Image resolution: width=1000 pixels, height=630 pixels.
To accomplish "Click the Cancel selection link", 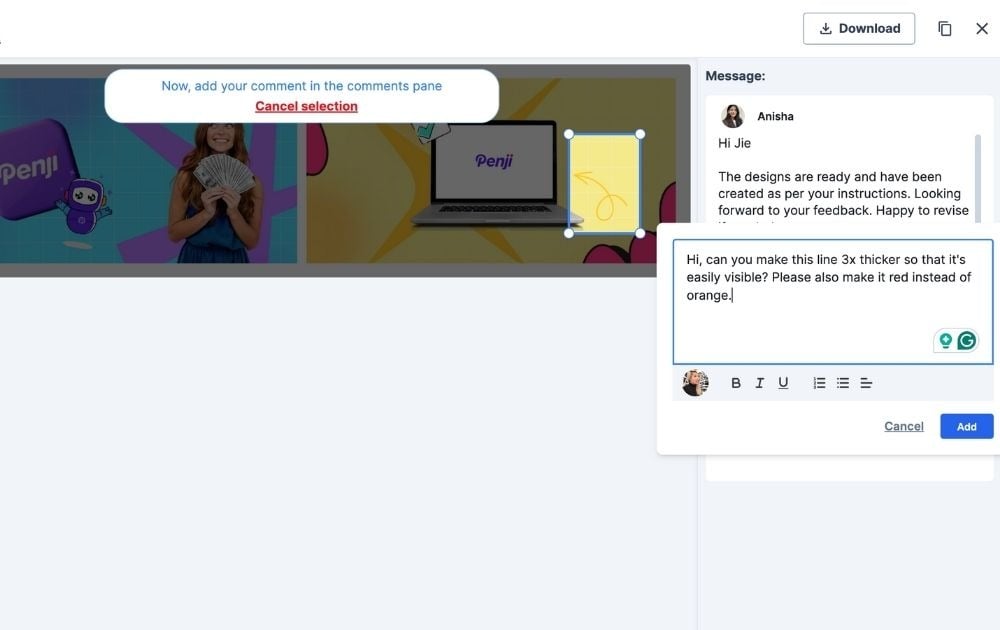I will point(306,106).
